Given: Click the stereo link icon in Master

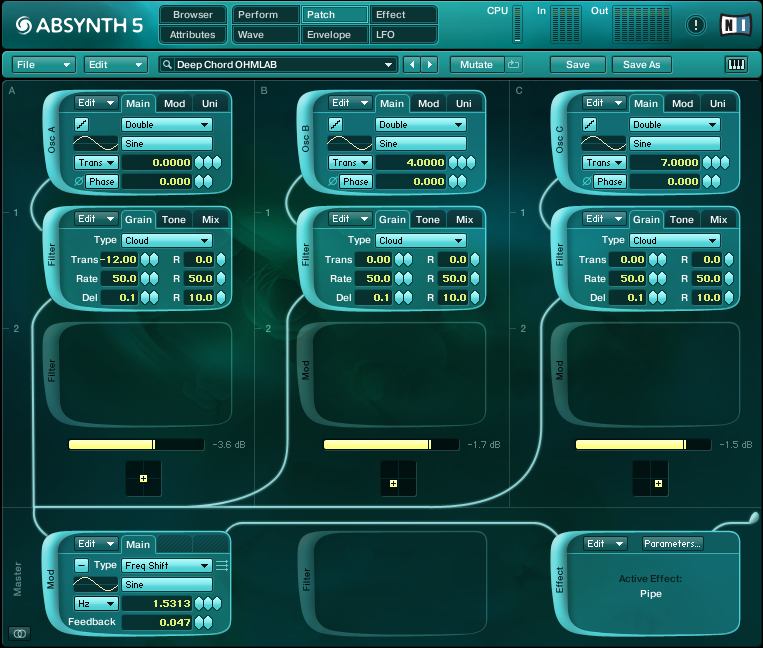Looking at the screenshot, I should pyautogui.click(x=19, y=633).
